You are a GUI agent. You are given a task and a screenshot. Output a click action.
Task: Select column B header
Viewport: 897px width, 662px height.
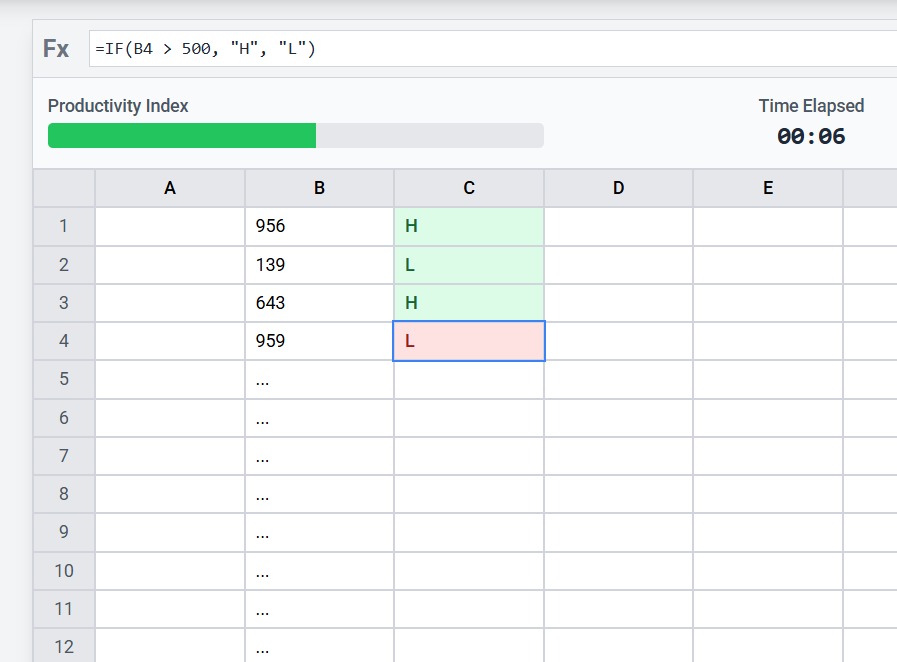pos(319,188)
